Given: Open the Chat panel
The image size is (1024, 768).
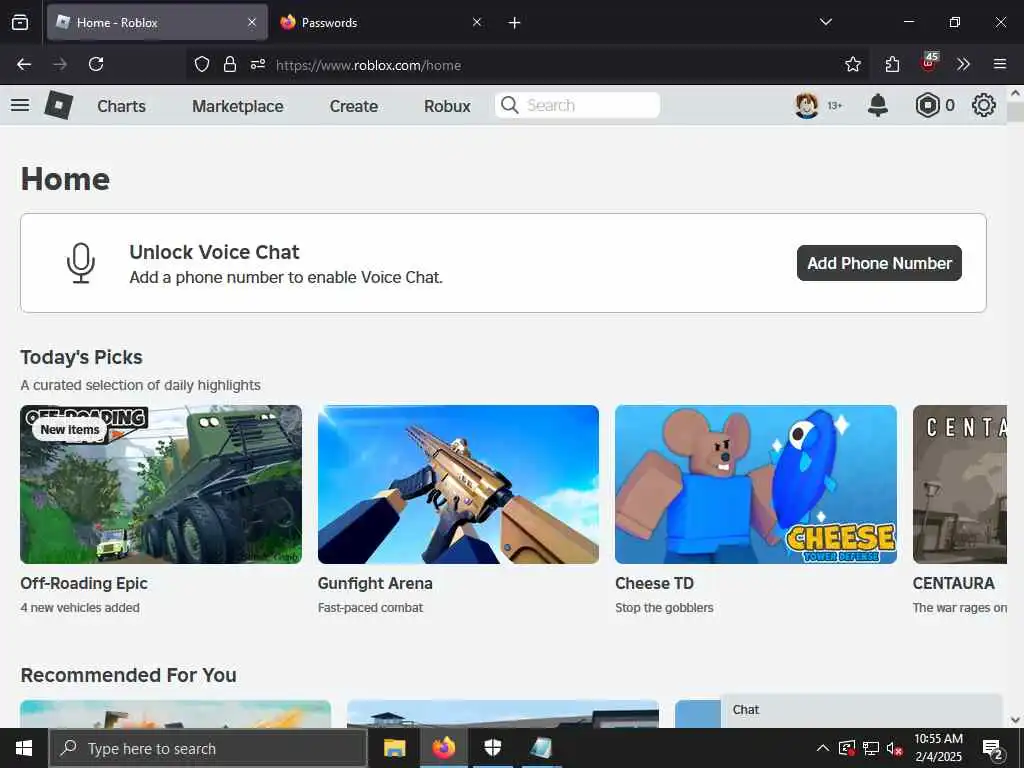Looking at the screenshot, I should (x=861, y=710).
